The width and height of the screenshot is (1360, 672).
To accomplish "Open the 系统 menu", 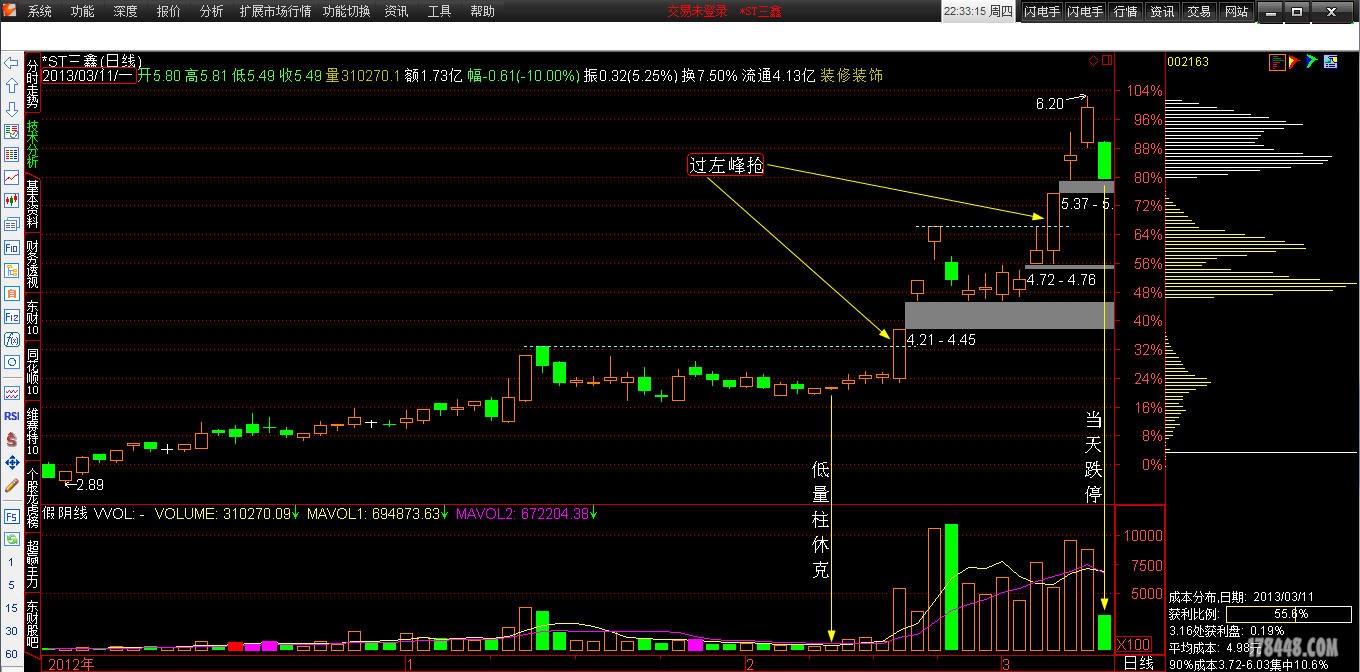I will (x=40, y=11).
